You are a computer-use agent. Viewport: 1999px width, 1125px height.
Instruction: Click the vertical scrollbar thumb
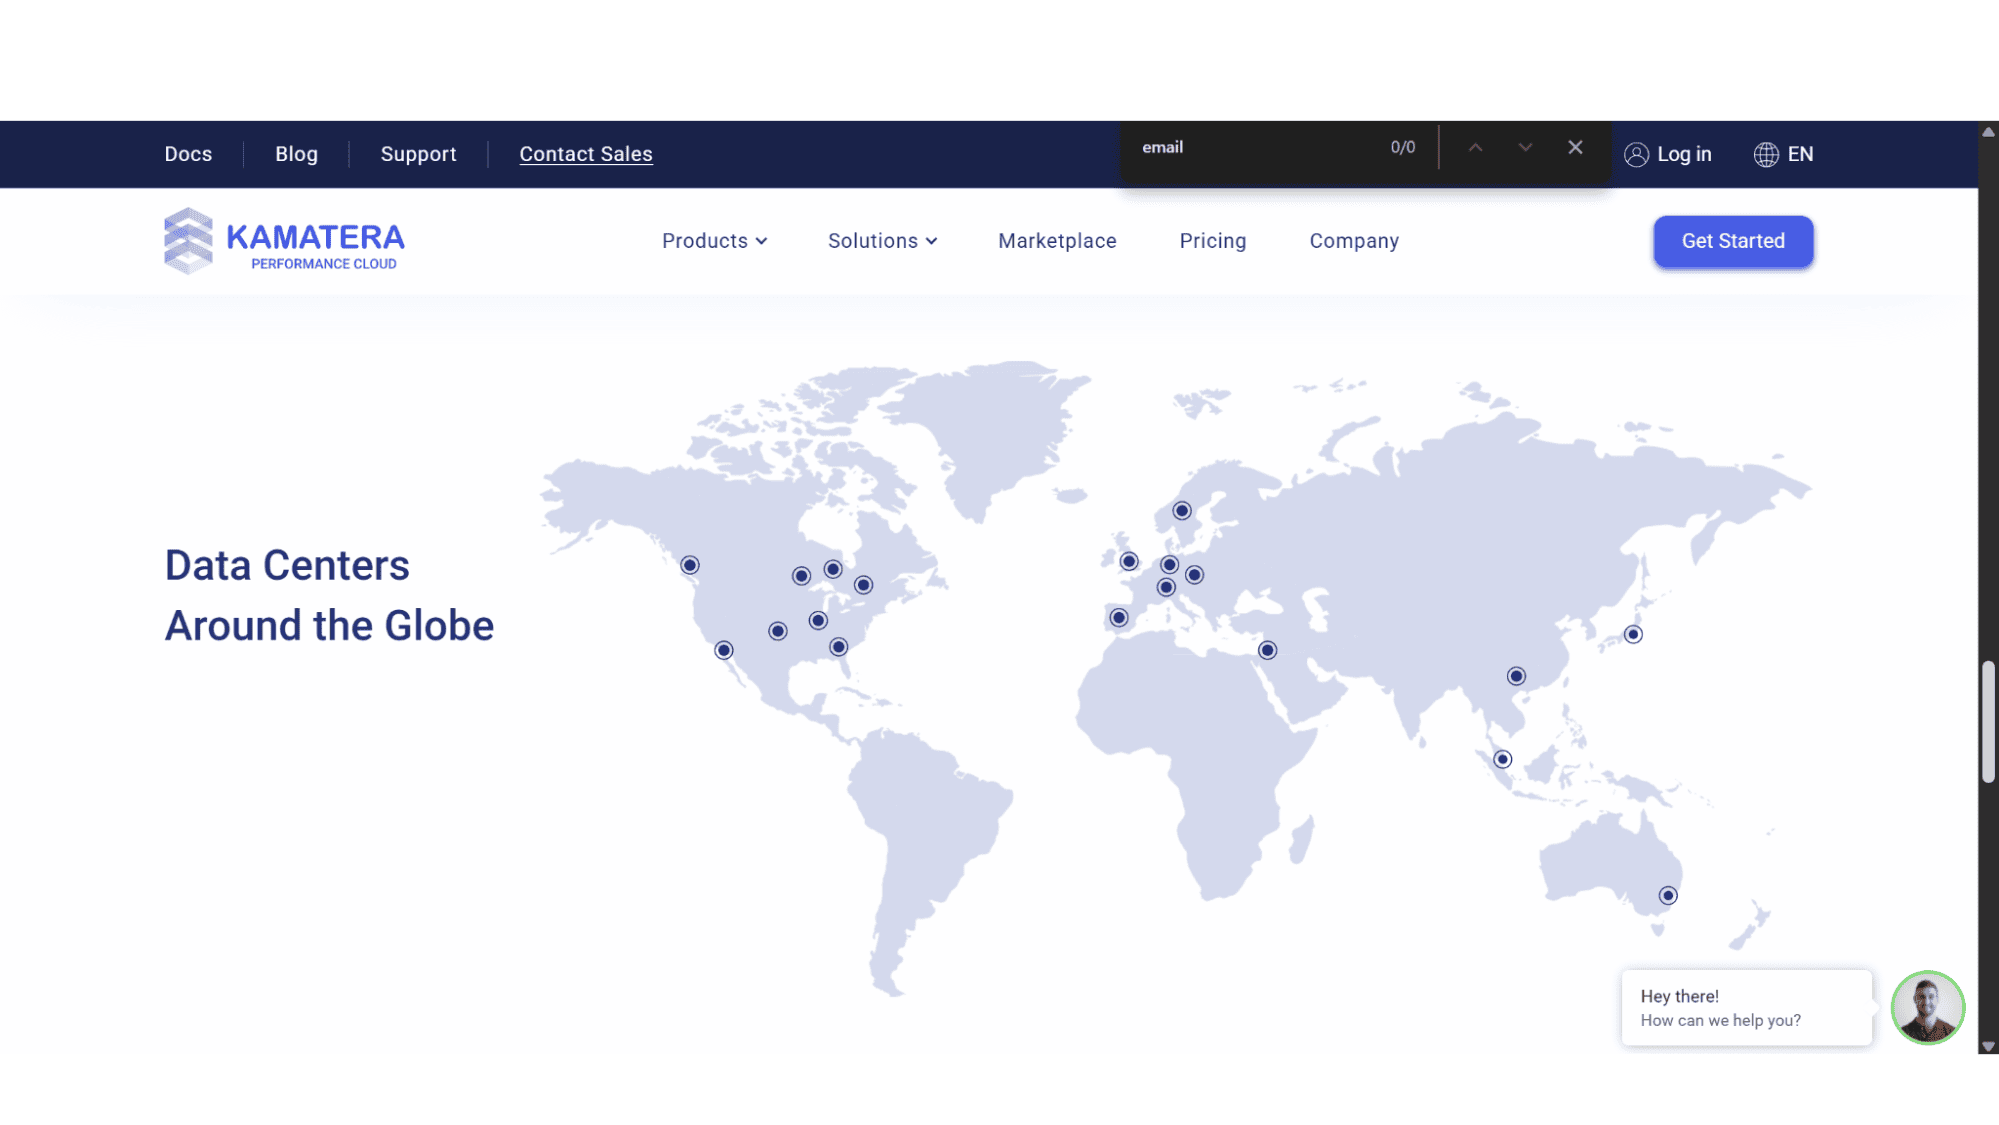pyautogui.click(x=1988, y=721)
